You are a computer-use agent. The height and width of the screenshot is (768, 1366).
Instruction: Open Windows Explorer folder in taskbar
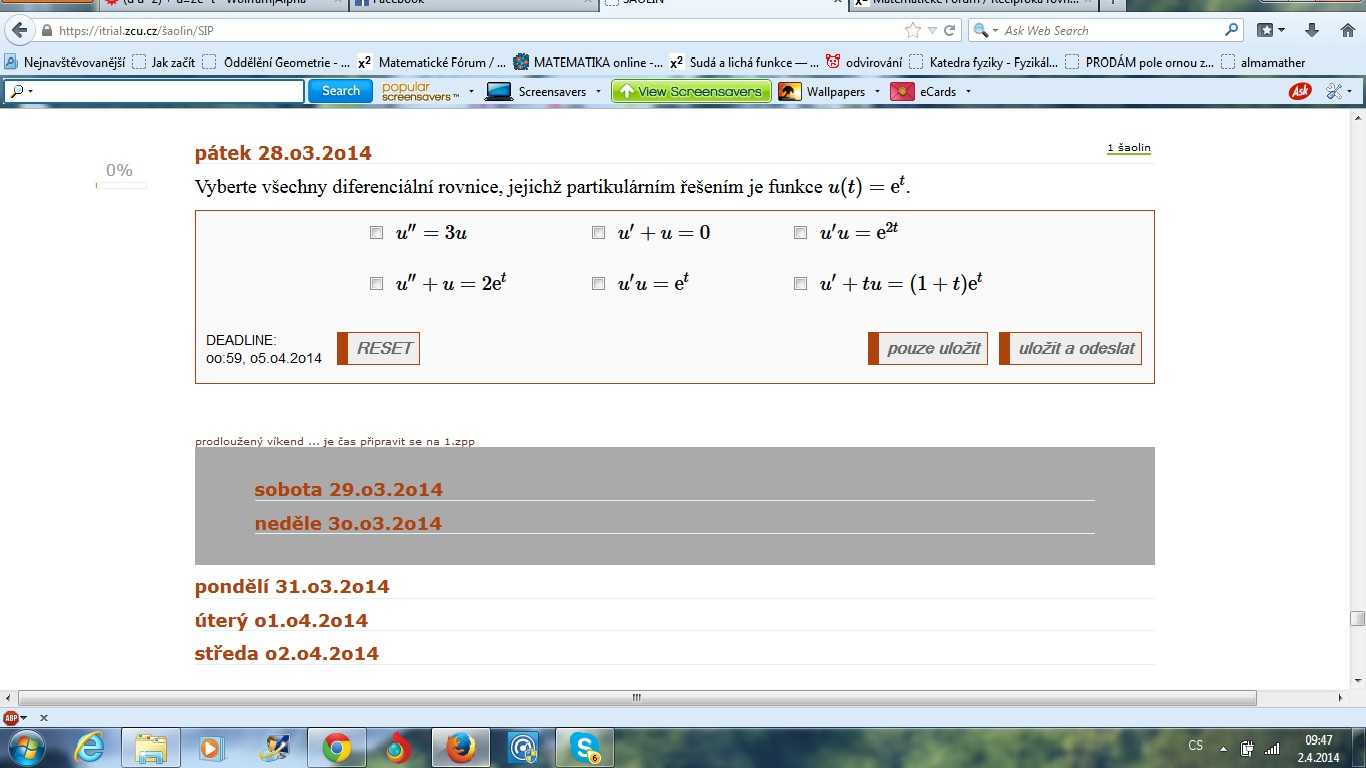151,748
